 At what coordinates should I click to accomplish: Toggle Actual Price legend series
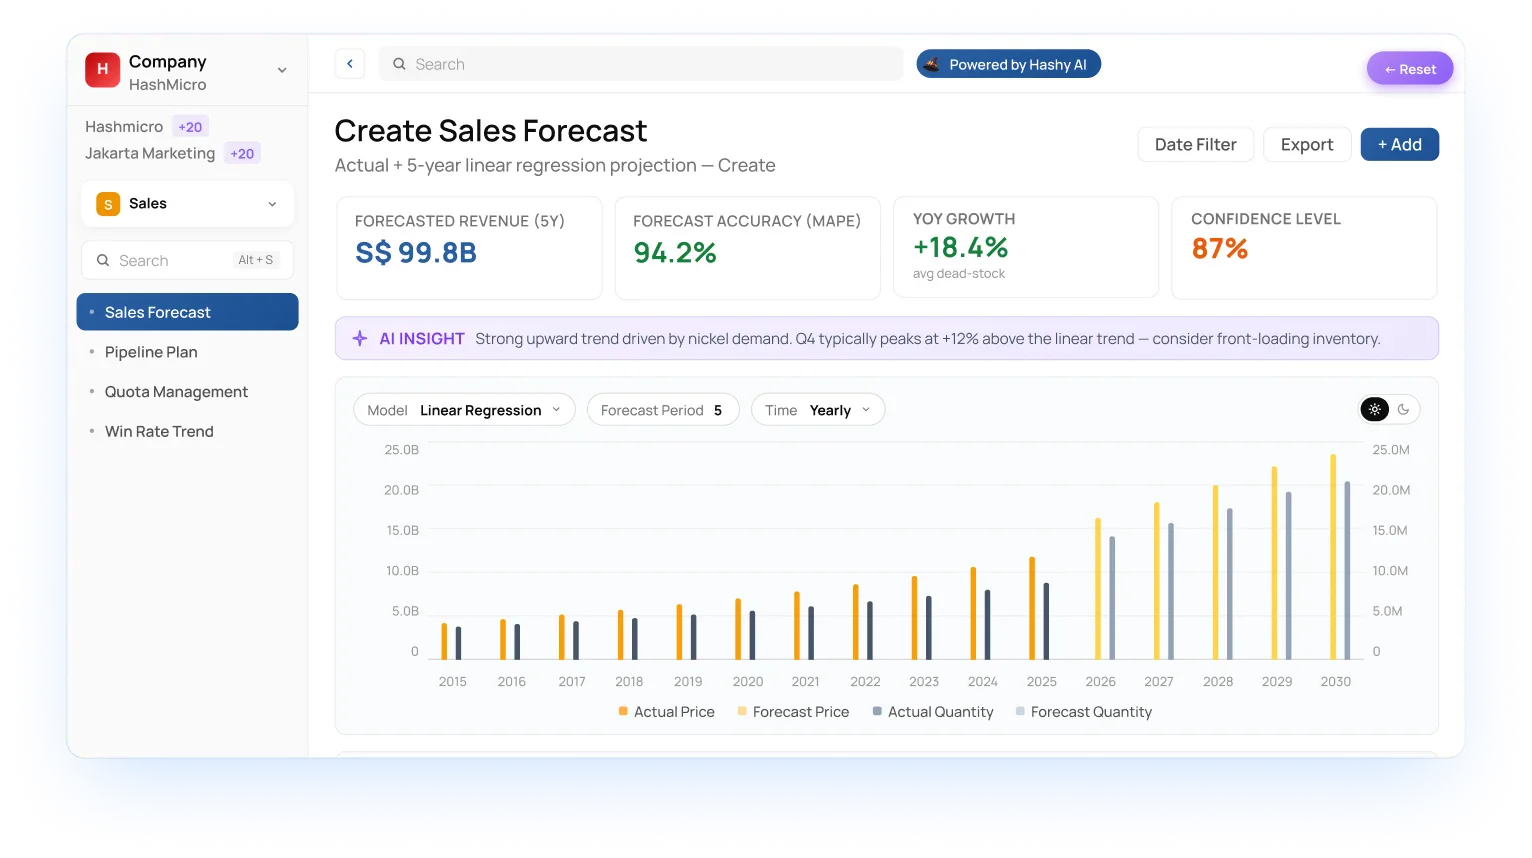(x=666, y=712)
